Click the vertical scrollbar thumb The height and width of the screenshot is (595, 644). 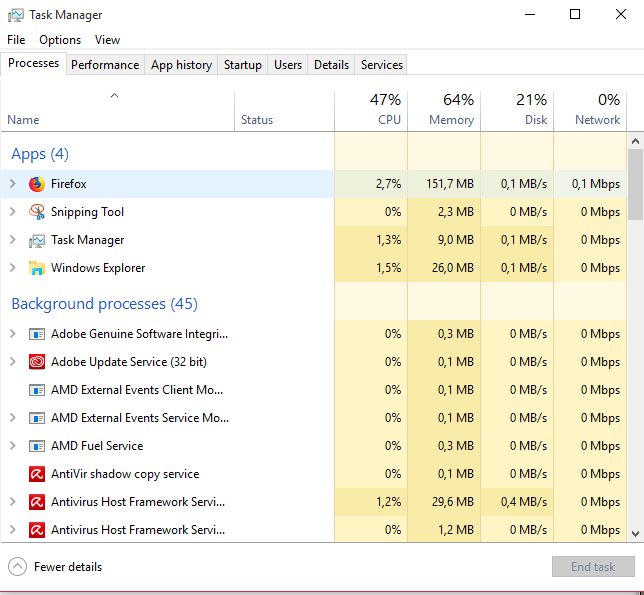(x=635, y=185)
